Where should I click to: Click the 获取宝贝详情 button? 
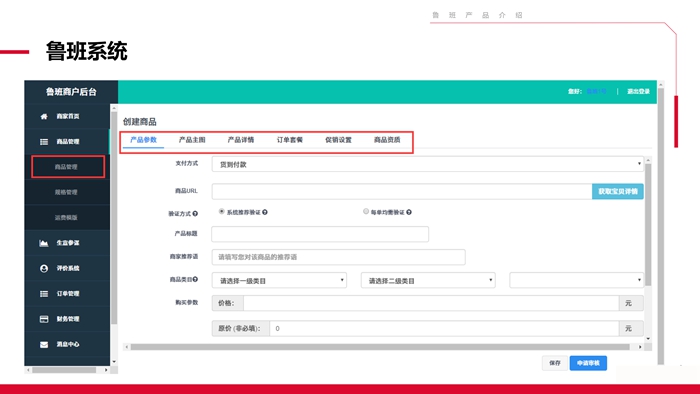[x=618, y=191]
